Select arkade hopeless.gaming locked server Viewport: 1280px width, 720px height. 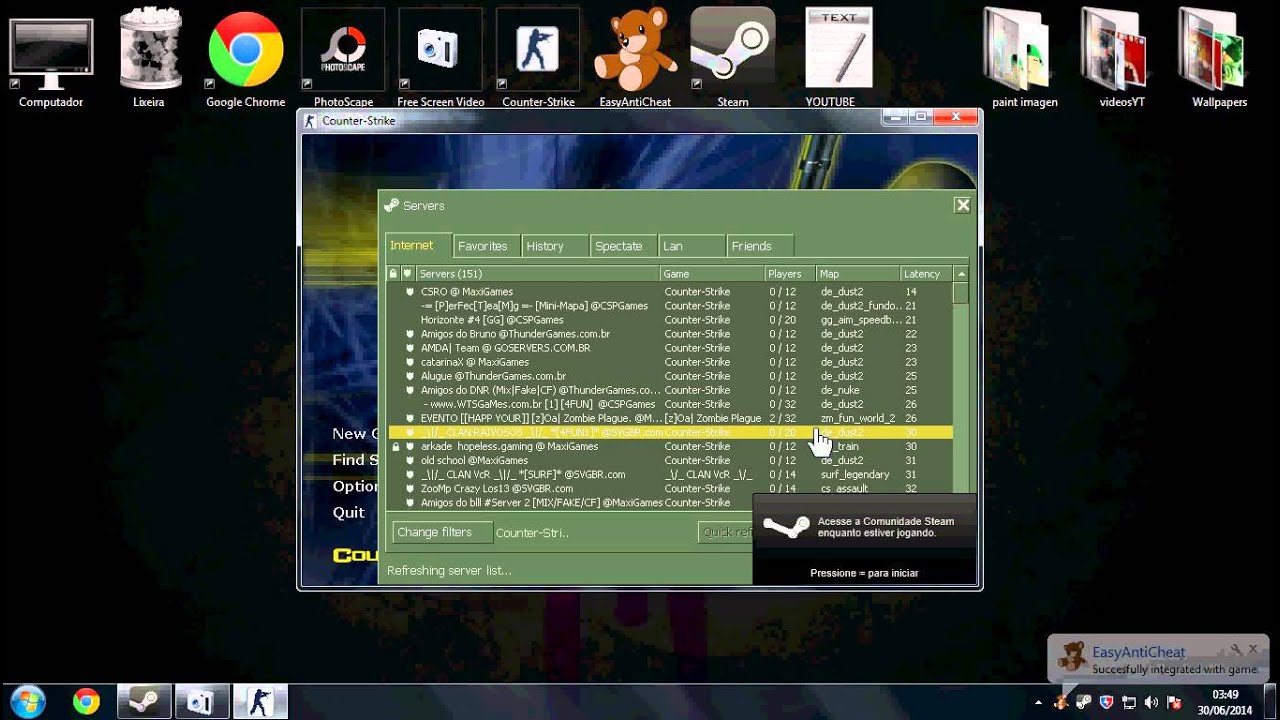tap(670, 446)
